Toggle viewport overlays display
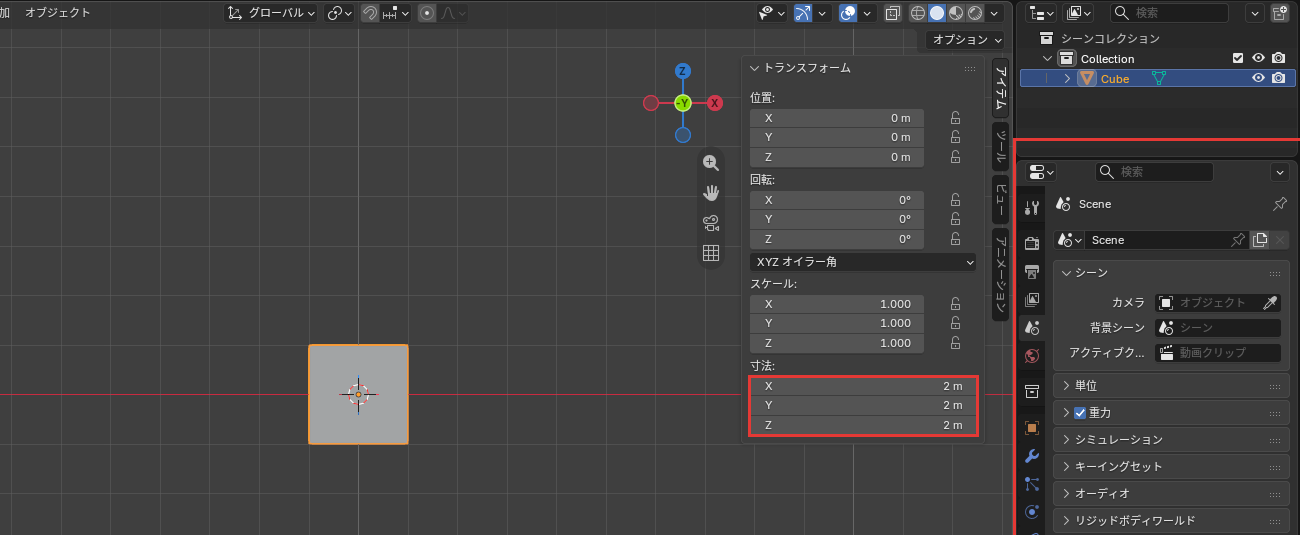 pos(848,13)
